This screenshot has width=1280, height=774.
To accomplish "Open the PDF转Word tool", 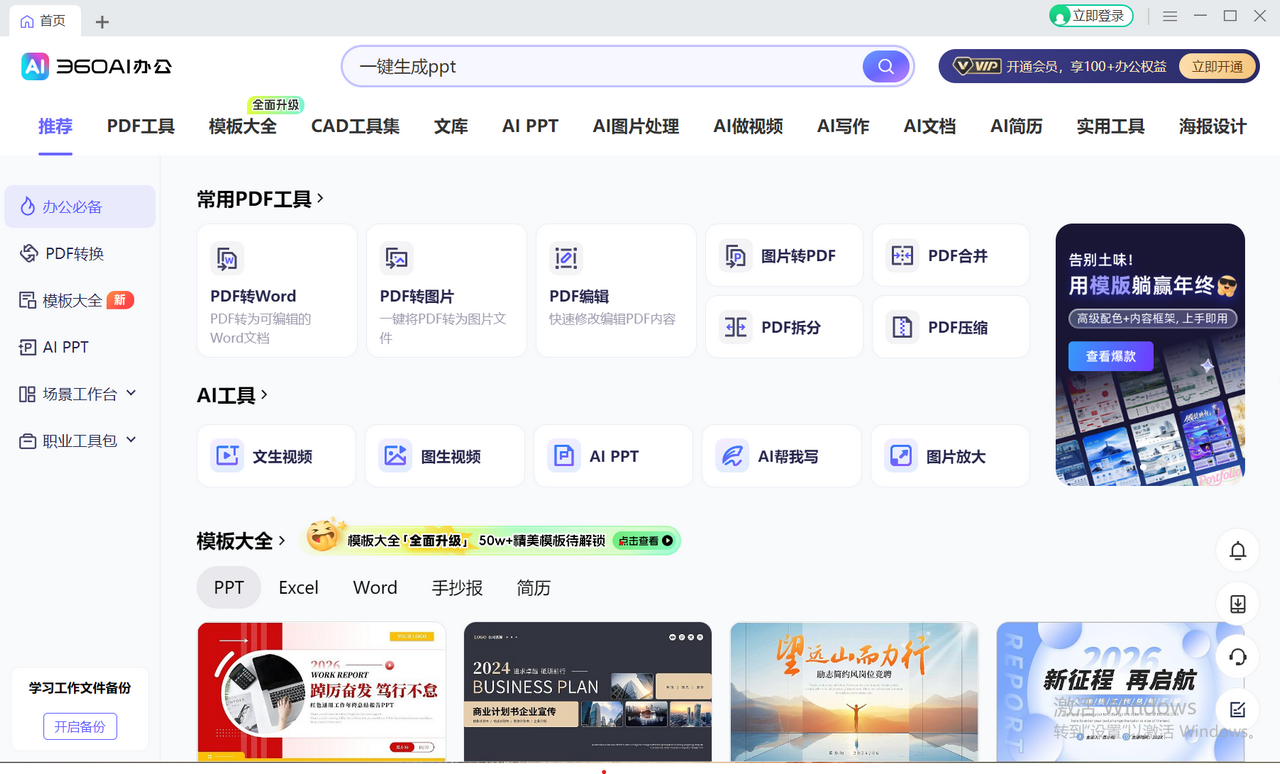I will [277, 290].
